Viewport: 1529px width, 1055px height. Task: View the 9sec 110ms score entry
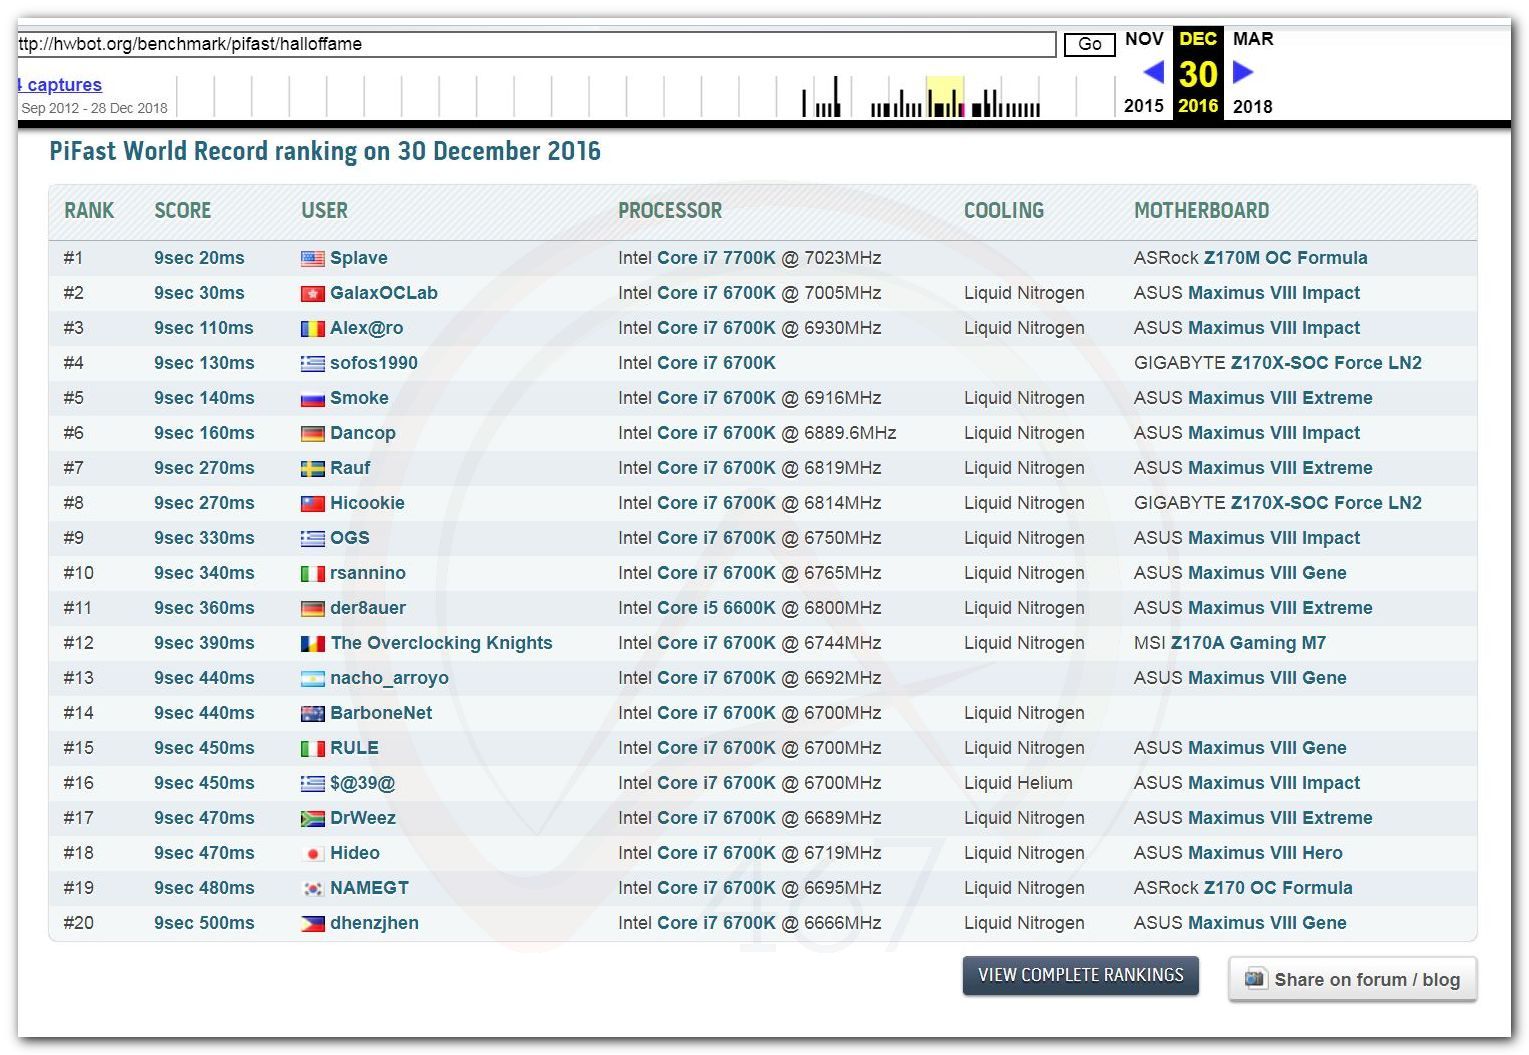(204, 328)
